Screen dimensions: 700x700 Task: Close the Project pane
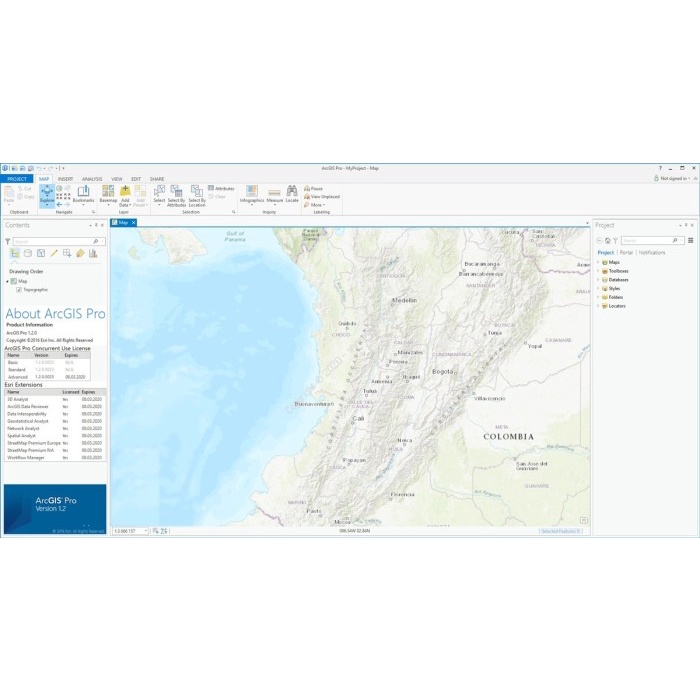(x=692, y=225)
